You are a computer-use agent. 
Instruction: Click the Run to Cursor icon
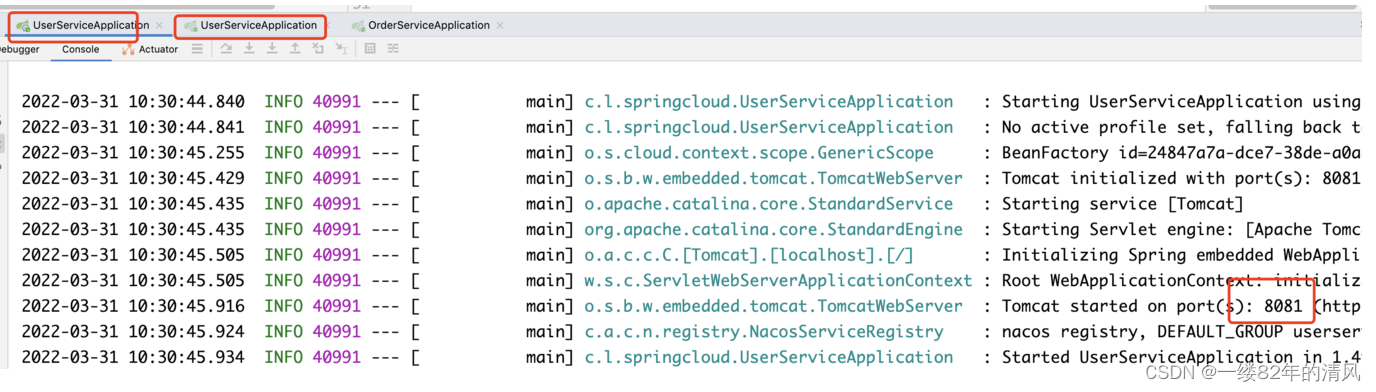click(342, 49)
